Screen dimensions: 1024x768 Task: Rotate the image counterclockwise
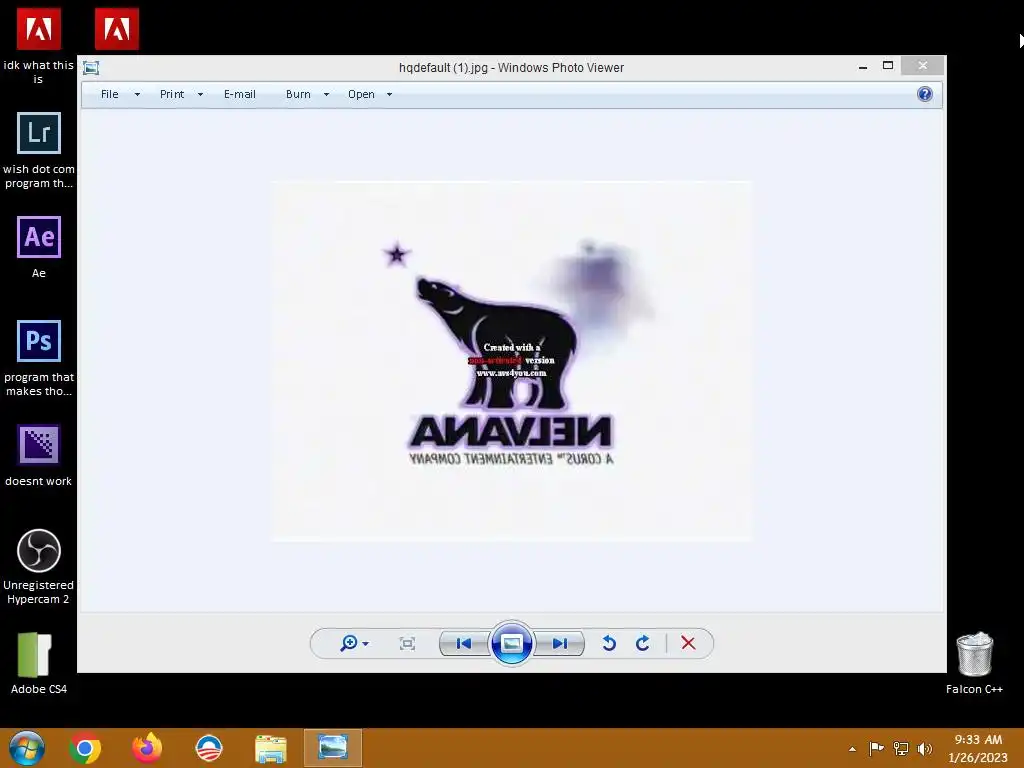(609, 643)
